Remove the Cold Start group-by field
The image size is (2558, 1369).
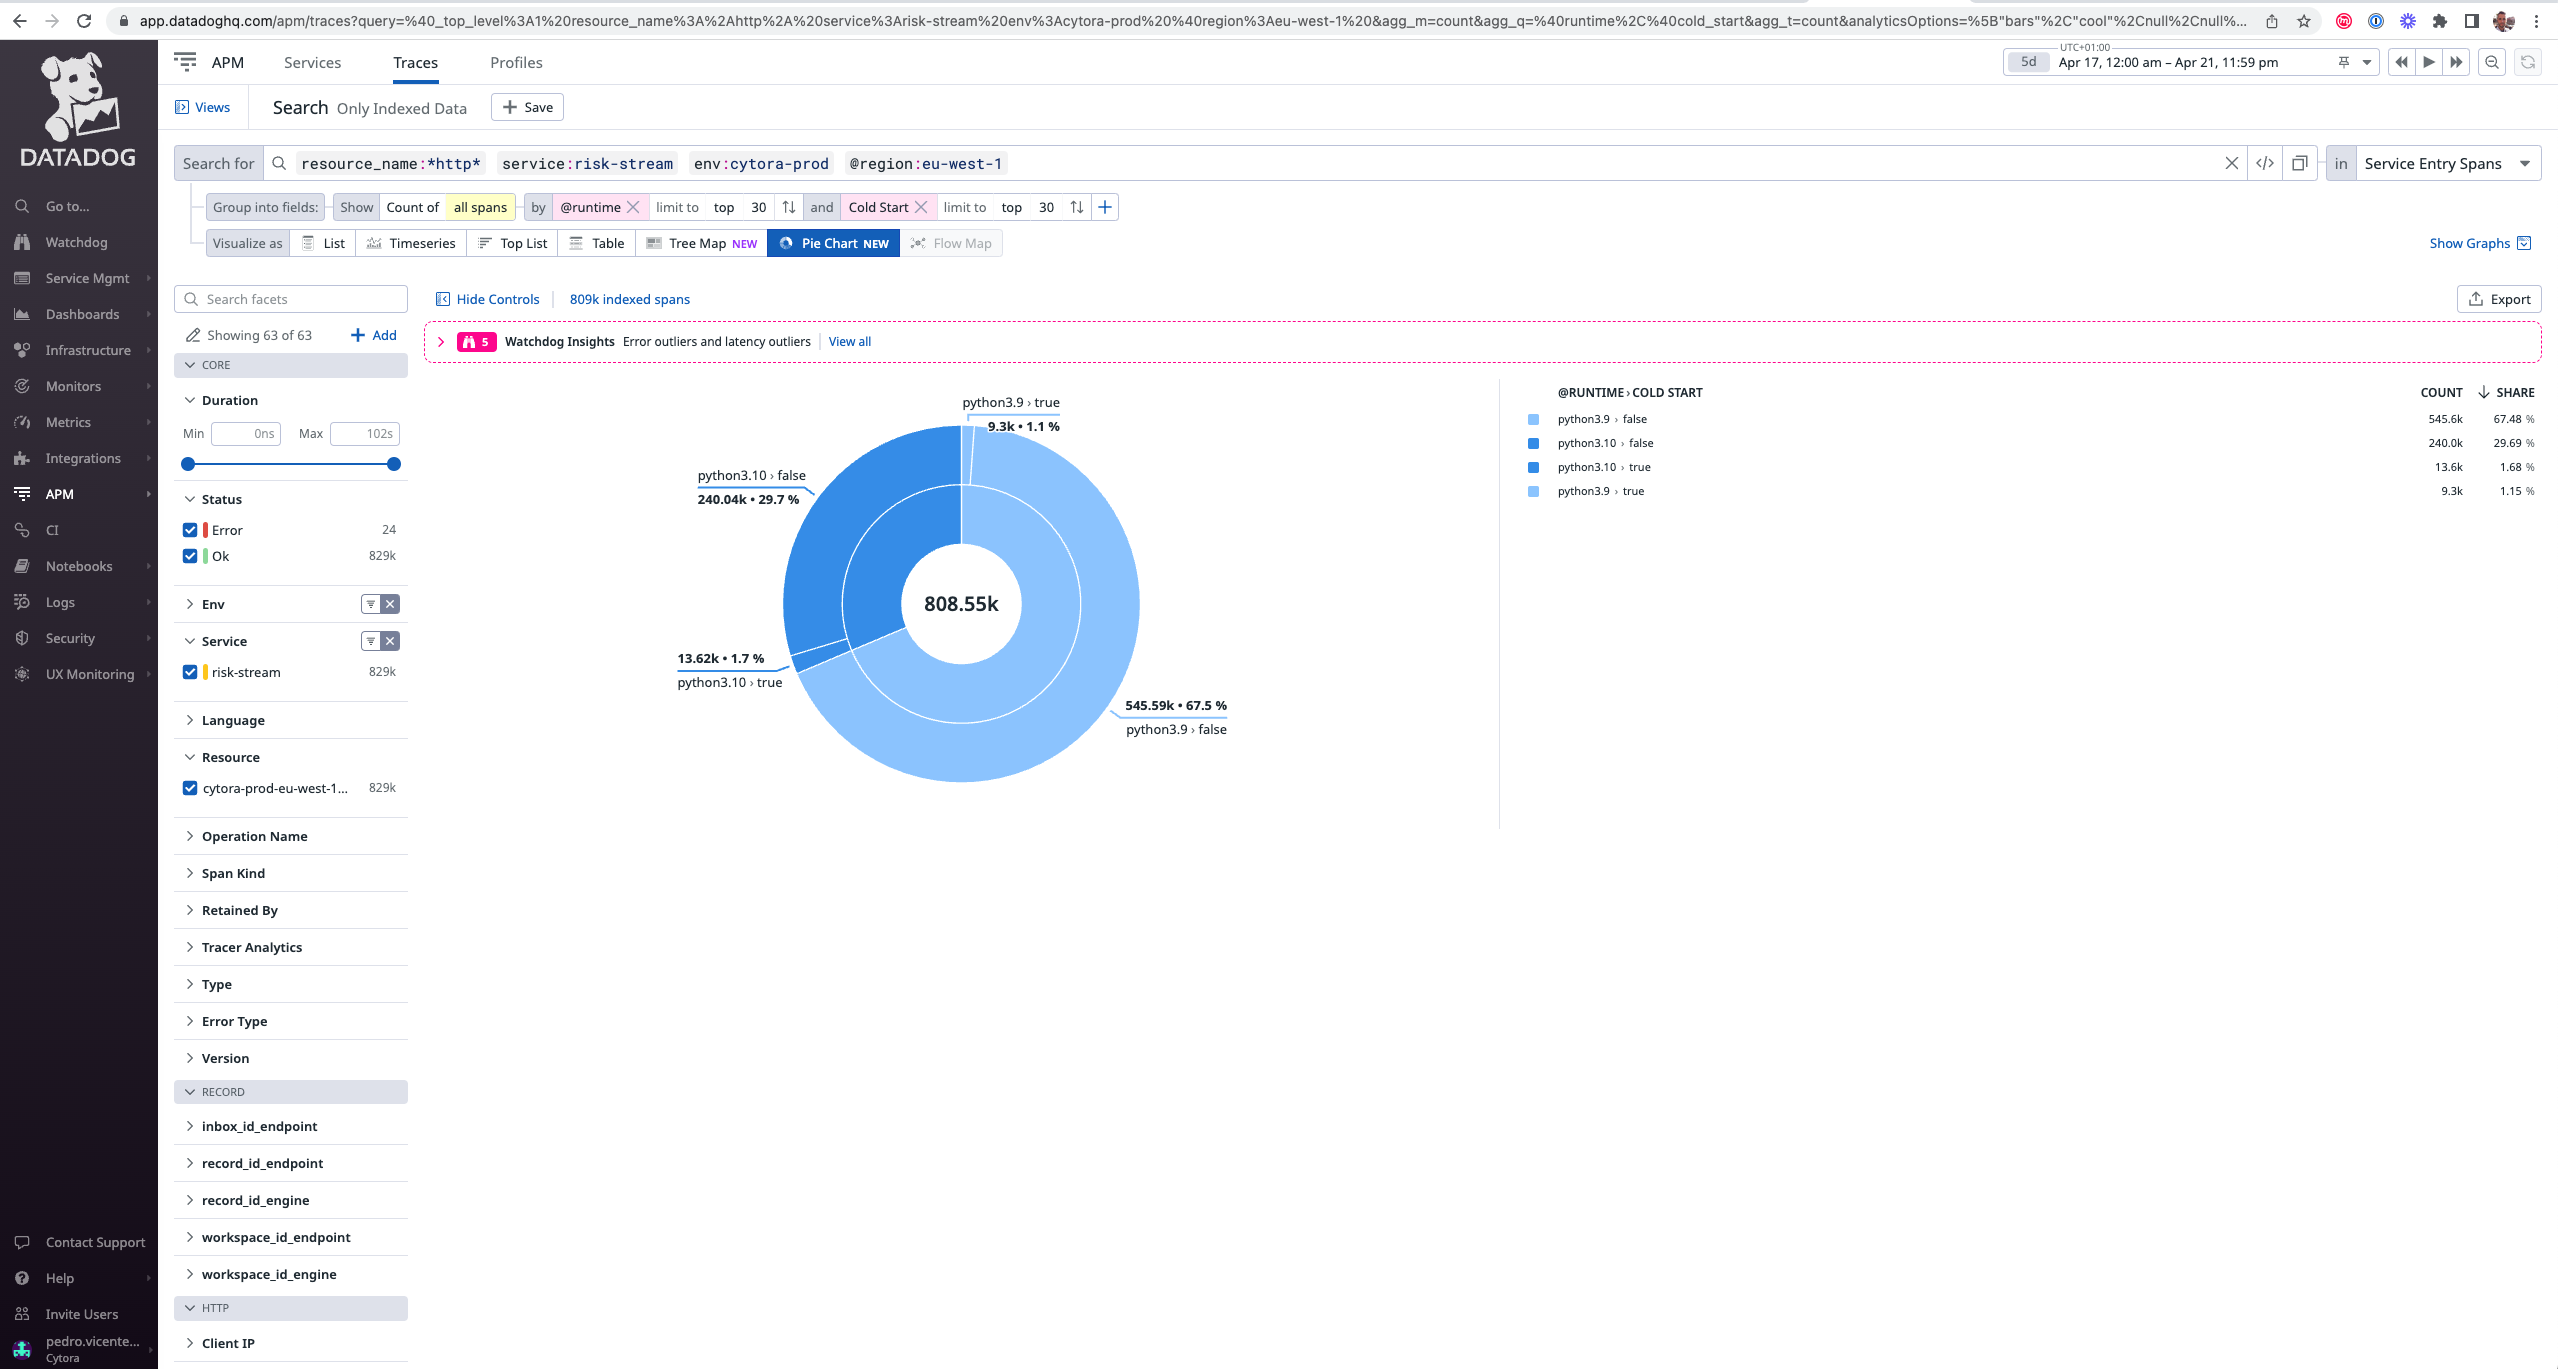(x=921, y=207)
